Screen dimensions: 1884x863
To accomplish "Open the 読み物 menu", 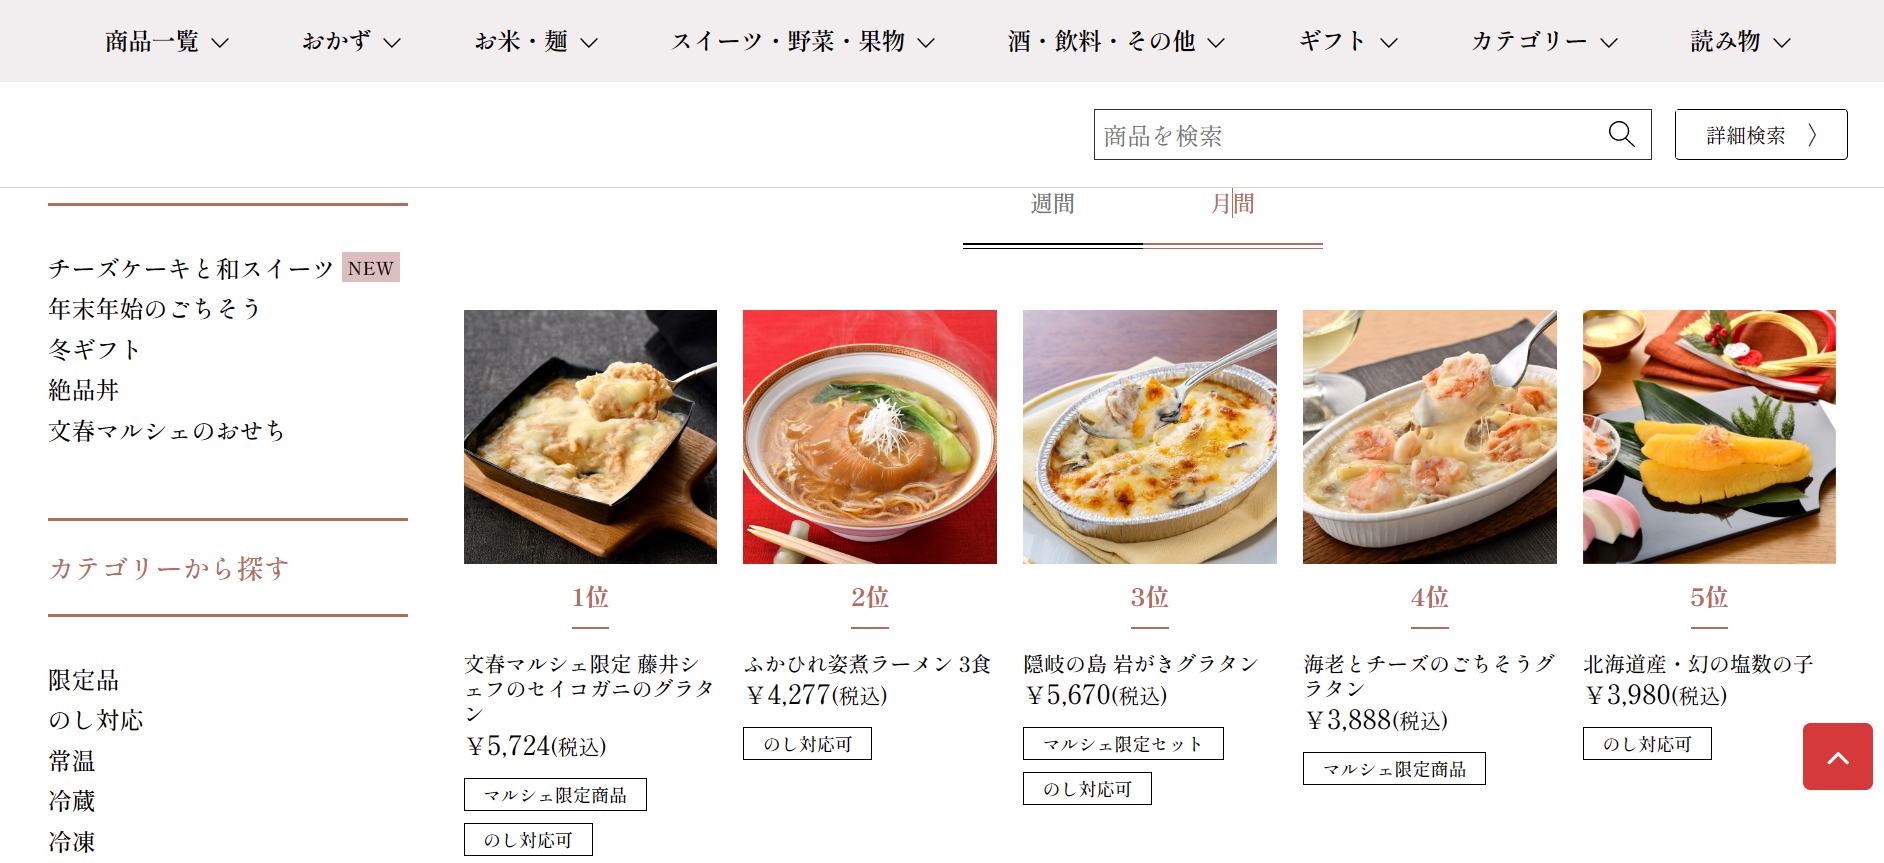I will tap(1740, 41).
